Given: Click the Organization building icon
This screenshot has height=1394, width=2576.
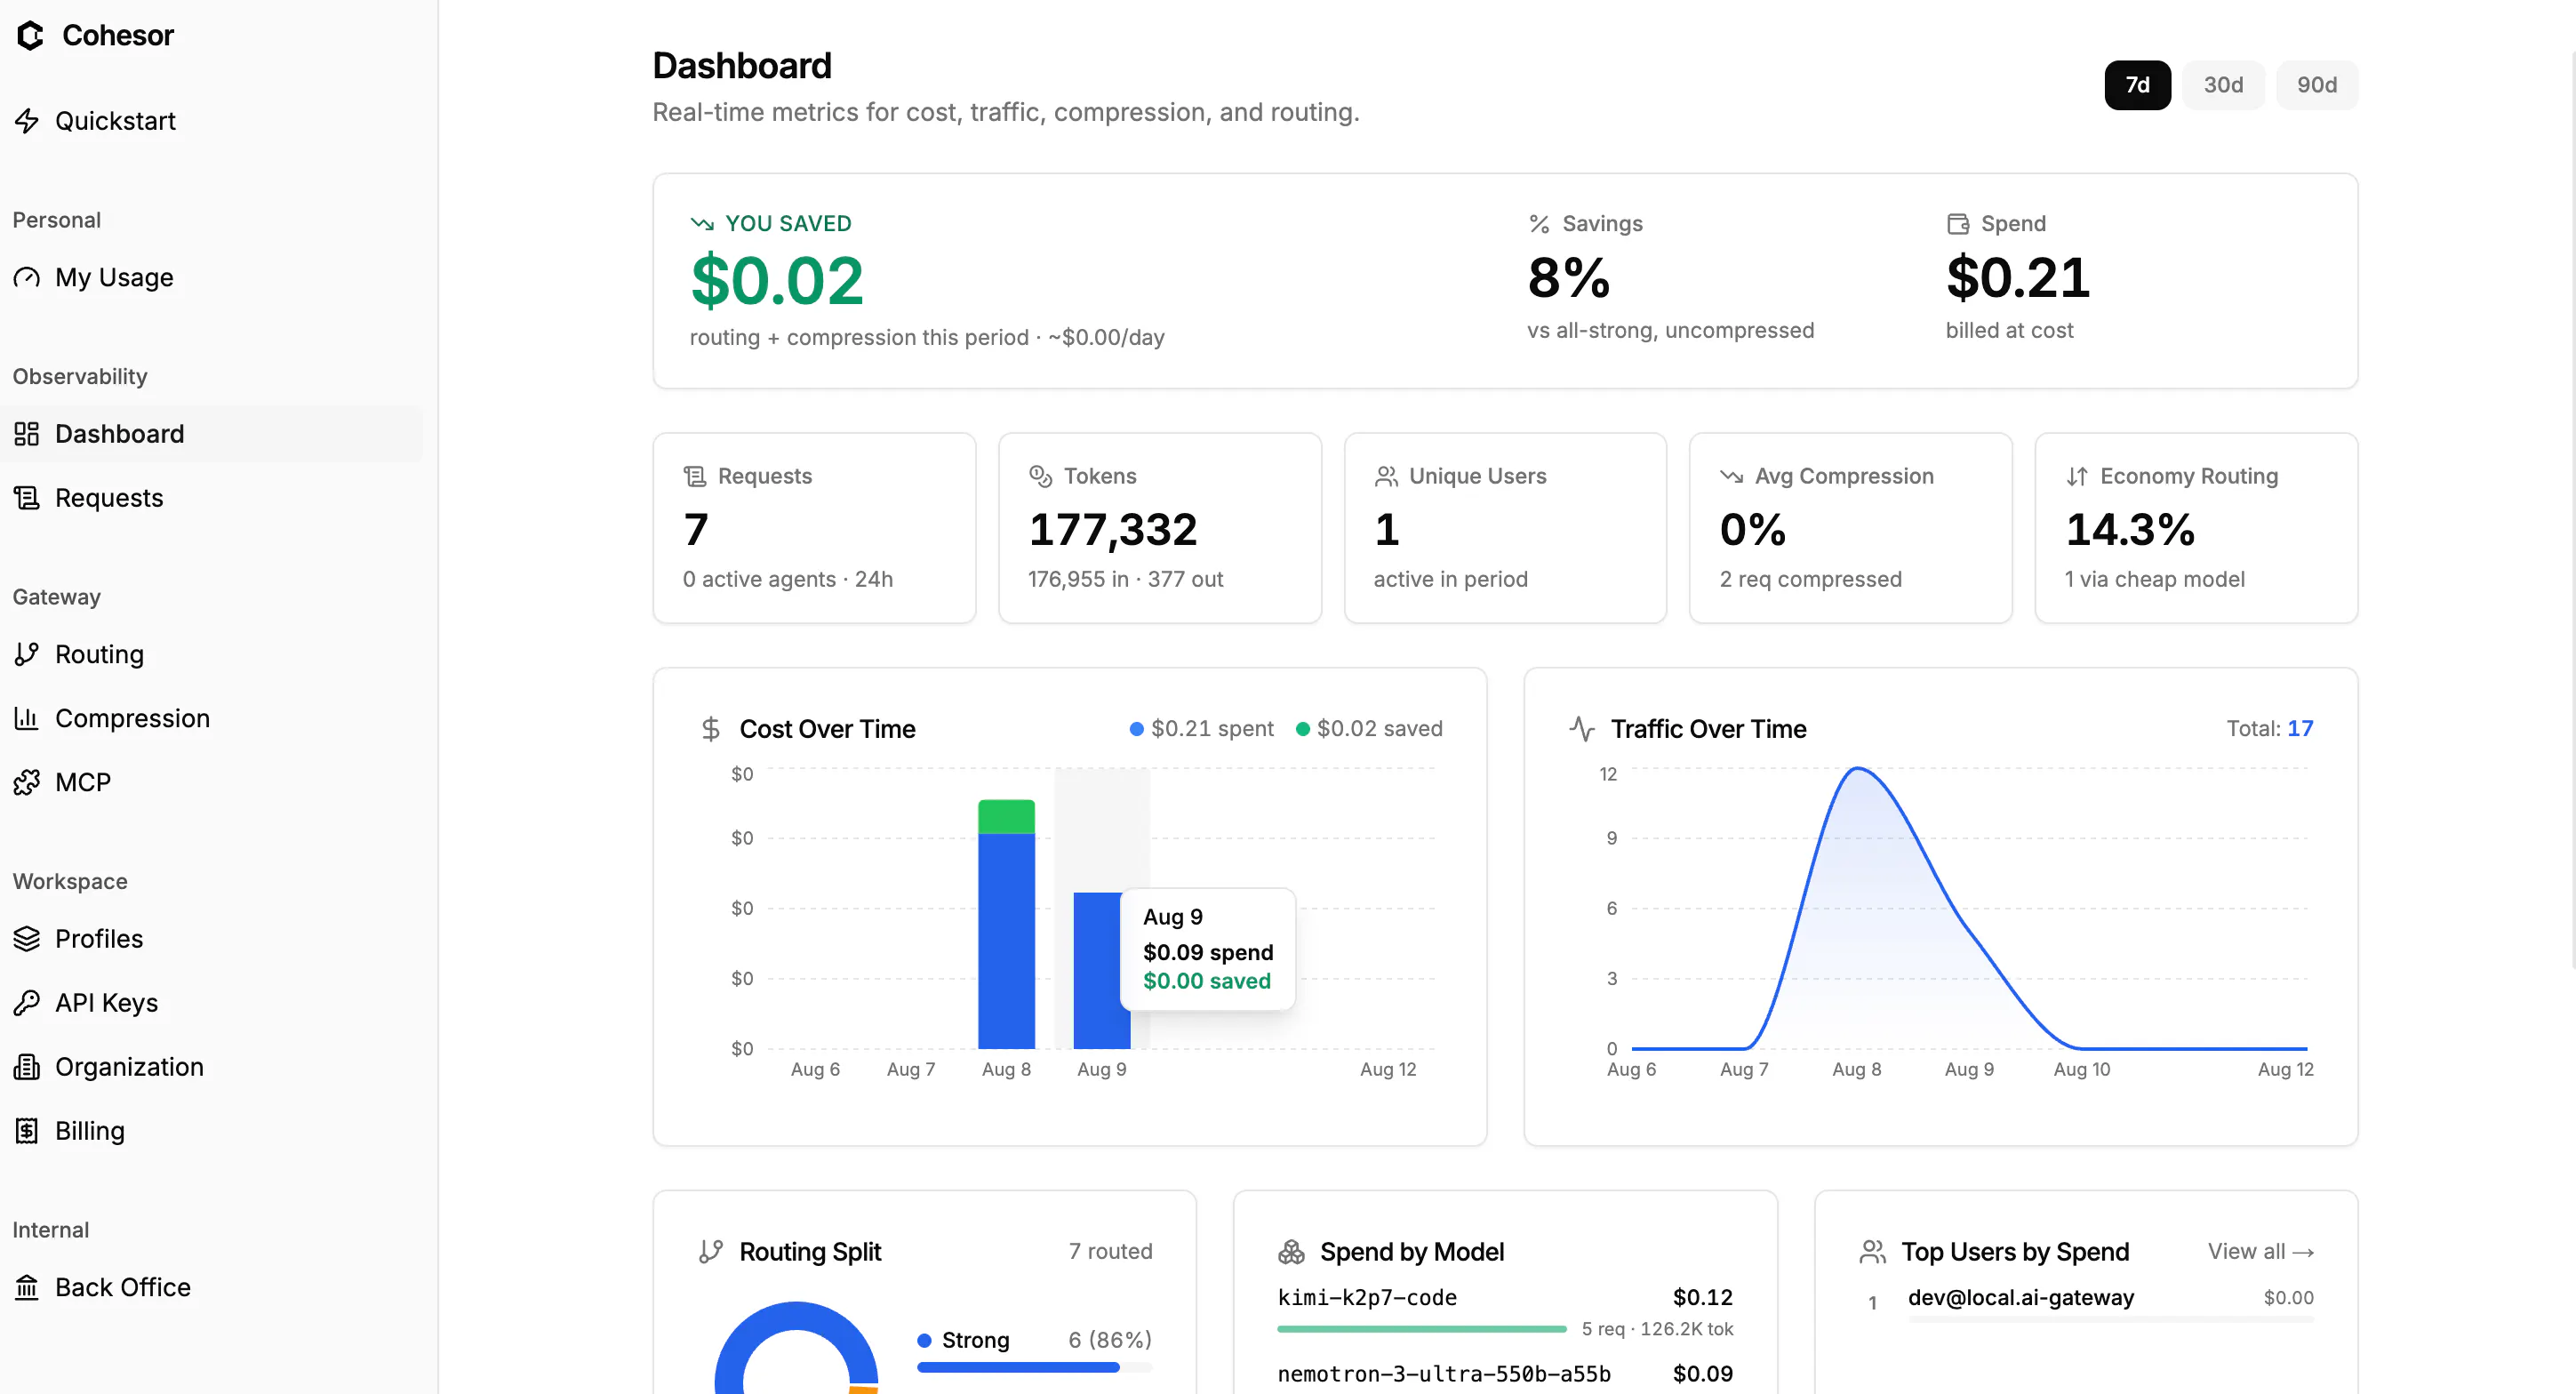Looking at the screenshot, I should click(27, 1067).
